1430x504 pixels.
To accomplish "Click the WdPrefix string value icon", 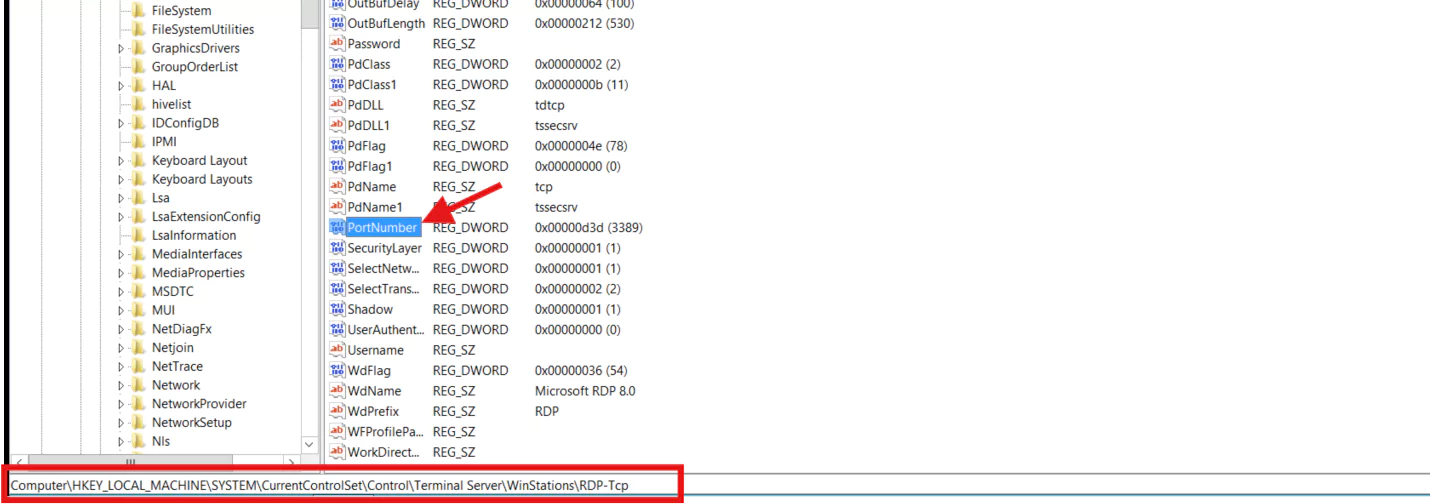I will click(337, 411).
